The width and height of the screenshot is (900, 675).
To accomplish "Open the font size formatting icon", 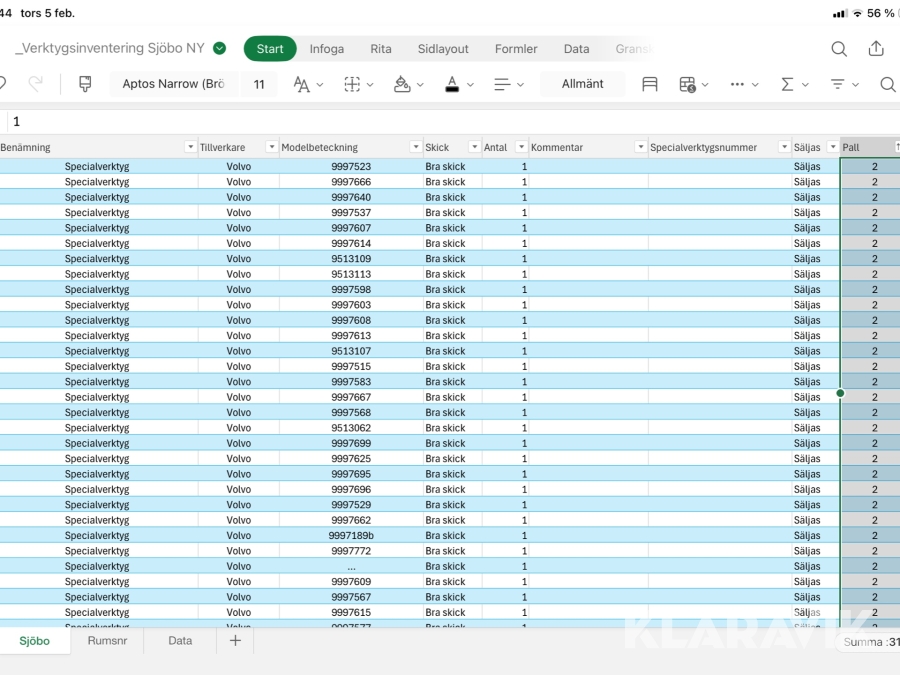I will coord(301,84).
